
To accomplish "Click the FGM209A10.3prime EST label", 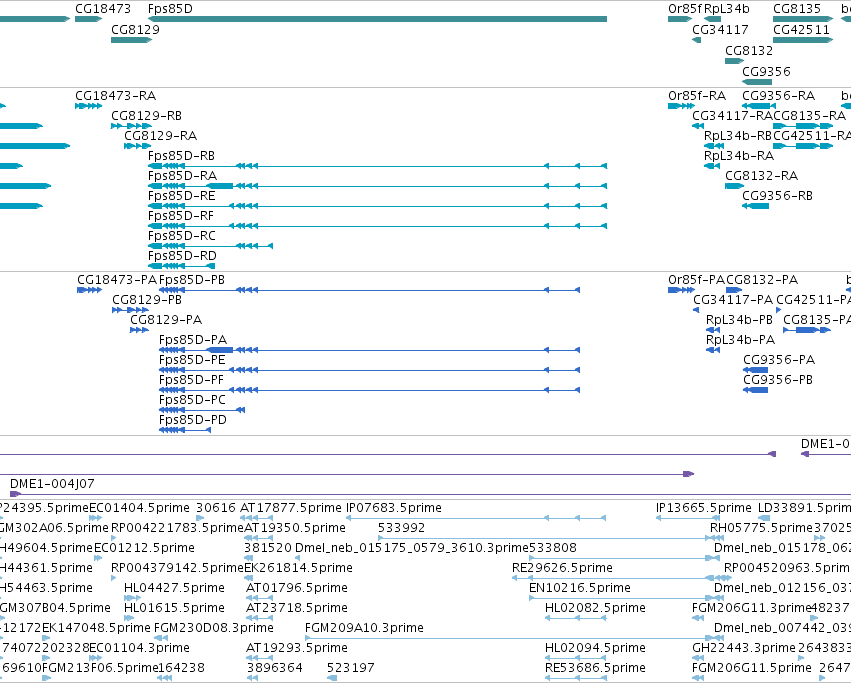I will [364, 628].
